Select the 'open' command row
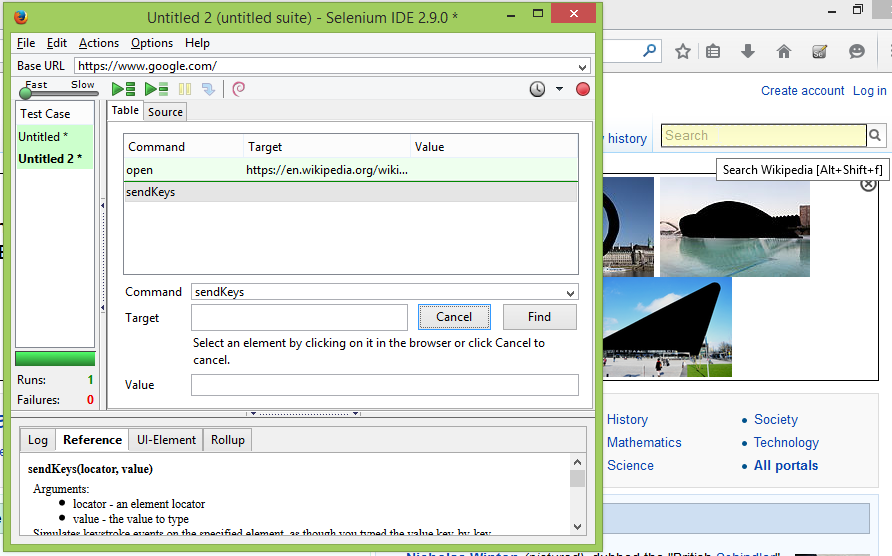The height and width of the screenshot is (556, 892). pos(350,170)
